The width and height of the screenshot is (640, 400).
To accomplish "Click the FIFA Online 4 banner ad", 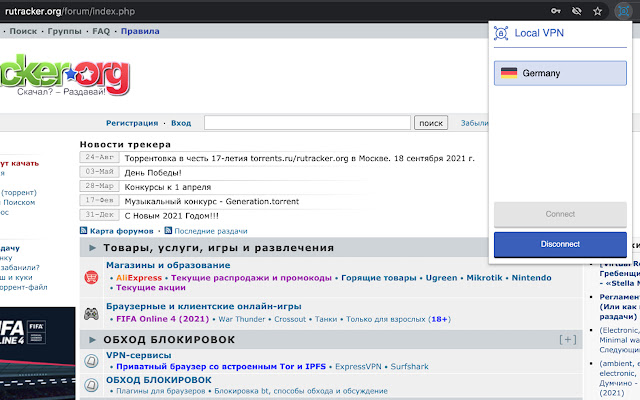I will click(x=38, y=353).
